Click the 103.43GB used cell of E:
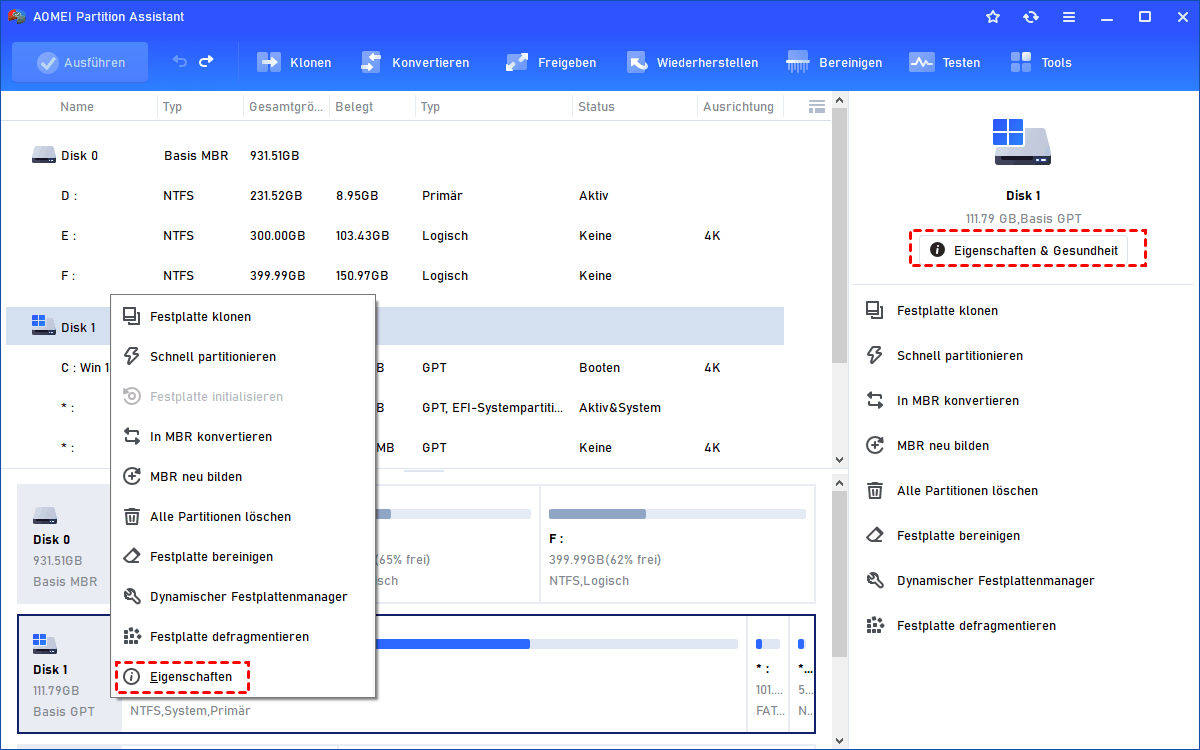Image resolution: width=1200 pixels, height=750 pixels. click(362, 236)
